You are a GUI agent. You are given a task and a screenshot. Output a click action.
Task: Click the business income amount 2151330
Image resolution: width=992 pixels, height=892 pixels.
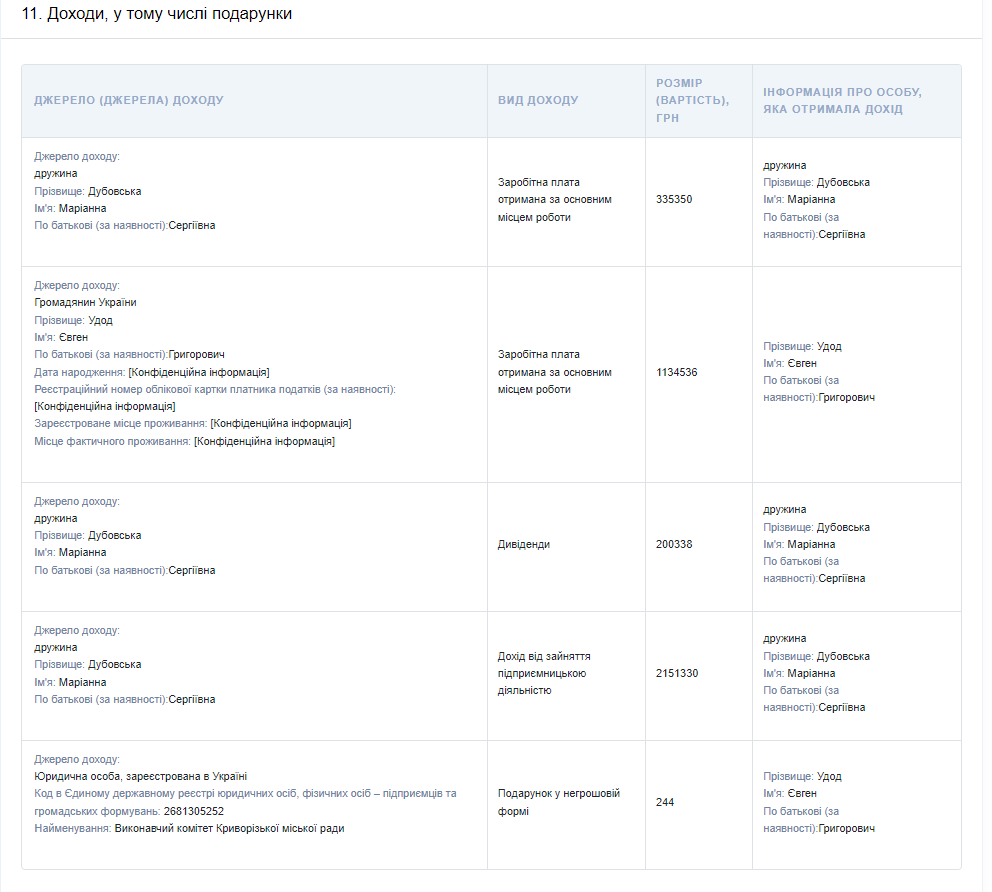coord(677,673)
